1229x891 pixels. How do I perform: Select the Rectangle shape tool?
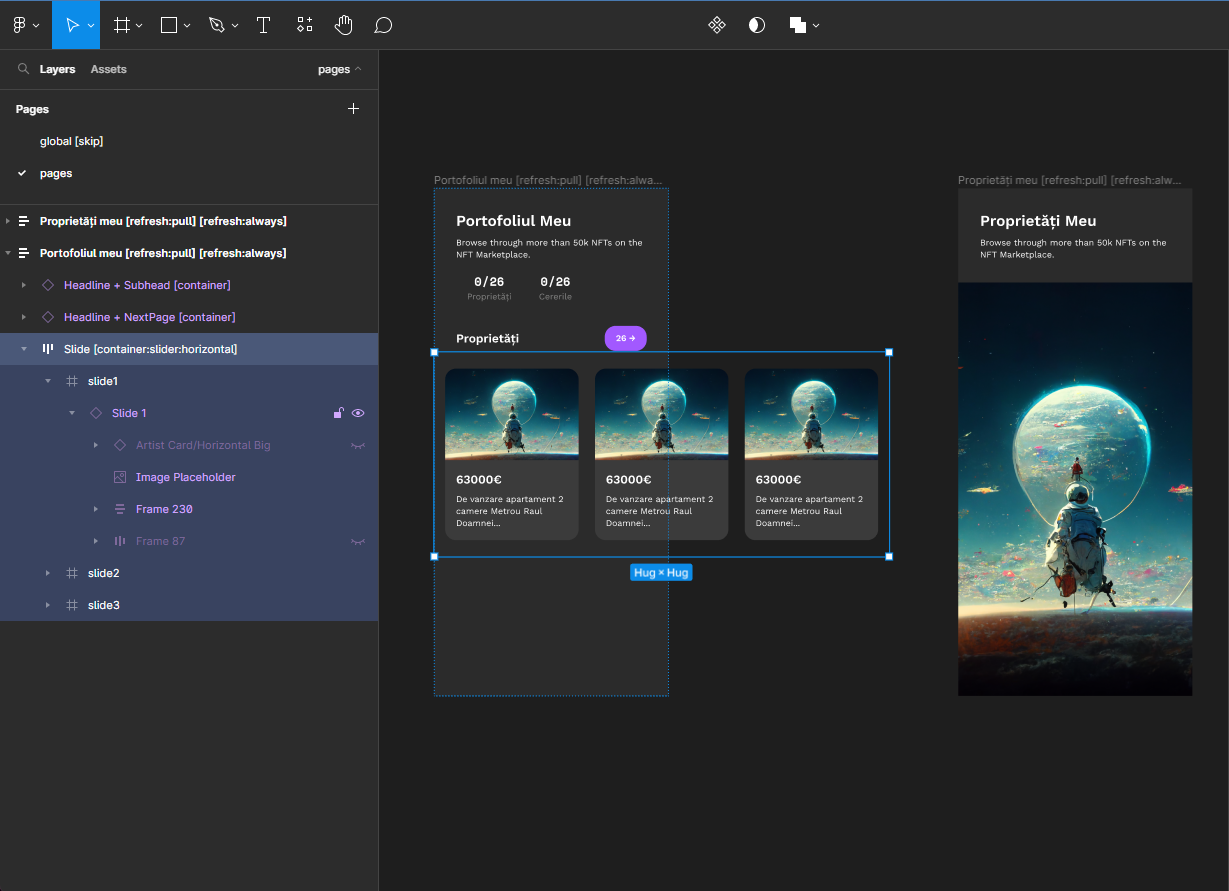click(x=169, y=25)
